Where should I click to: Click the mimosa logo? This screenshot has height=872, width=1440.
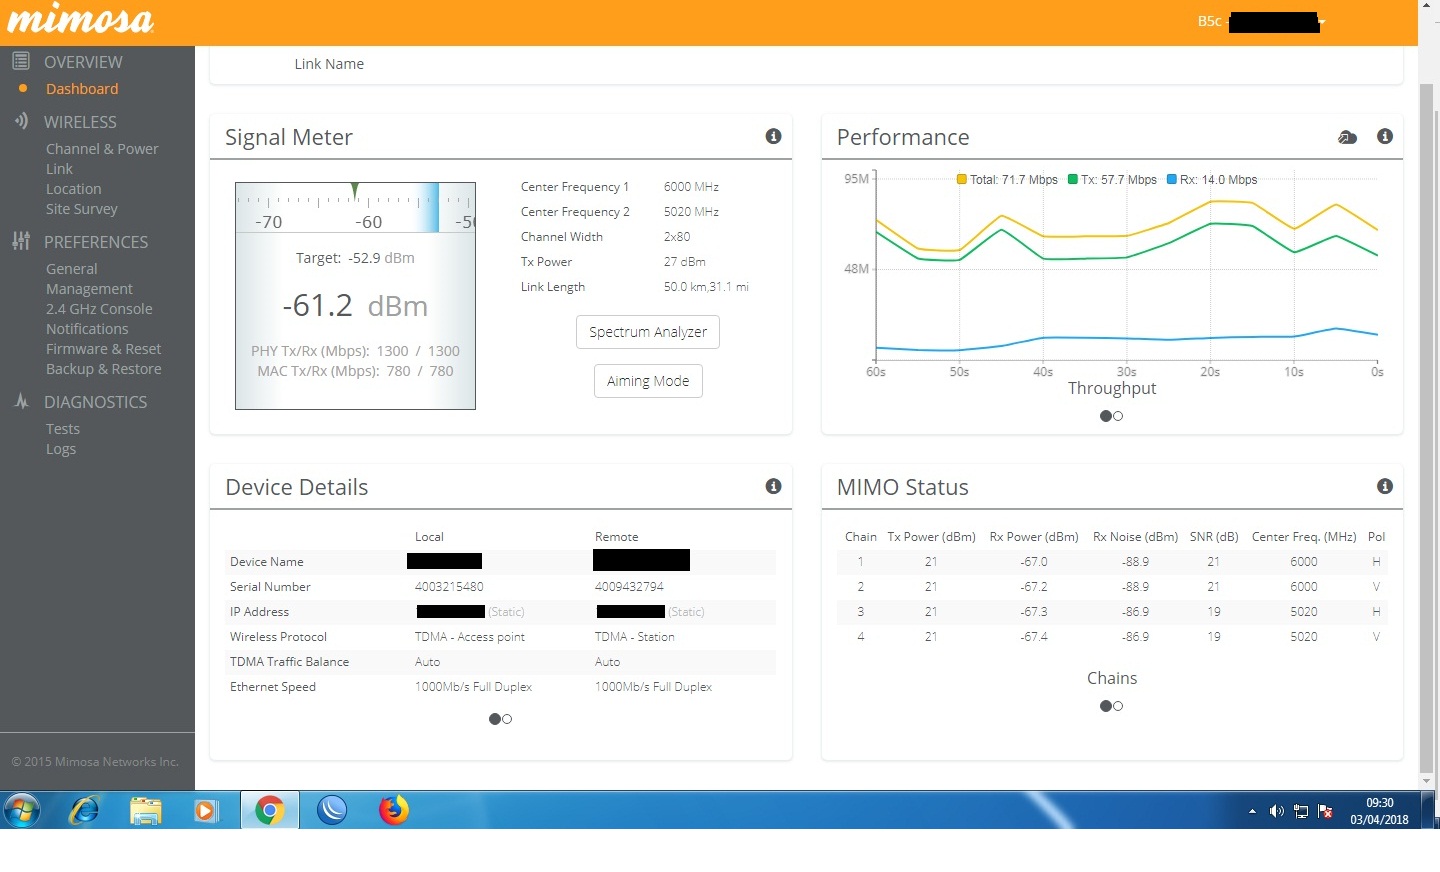click(x=81, y=20)
